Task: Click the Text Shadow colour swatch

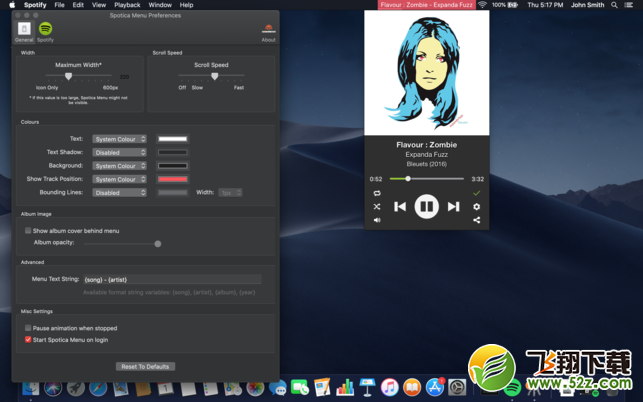Action: [x=173, y=152]
